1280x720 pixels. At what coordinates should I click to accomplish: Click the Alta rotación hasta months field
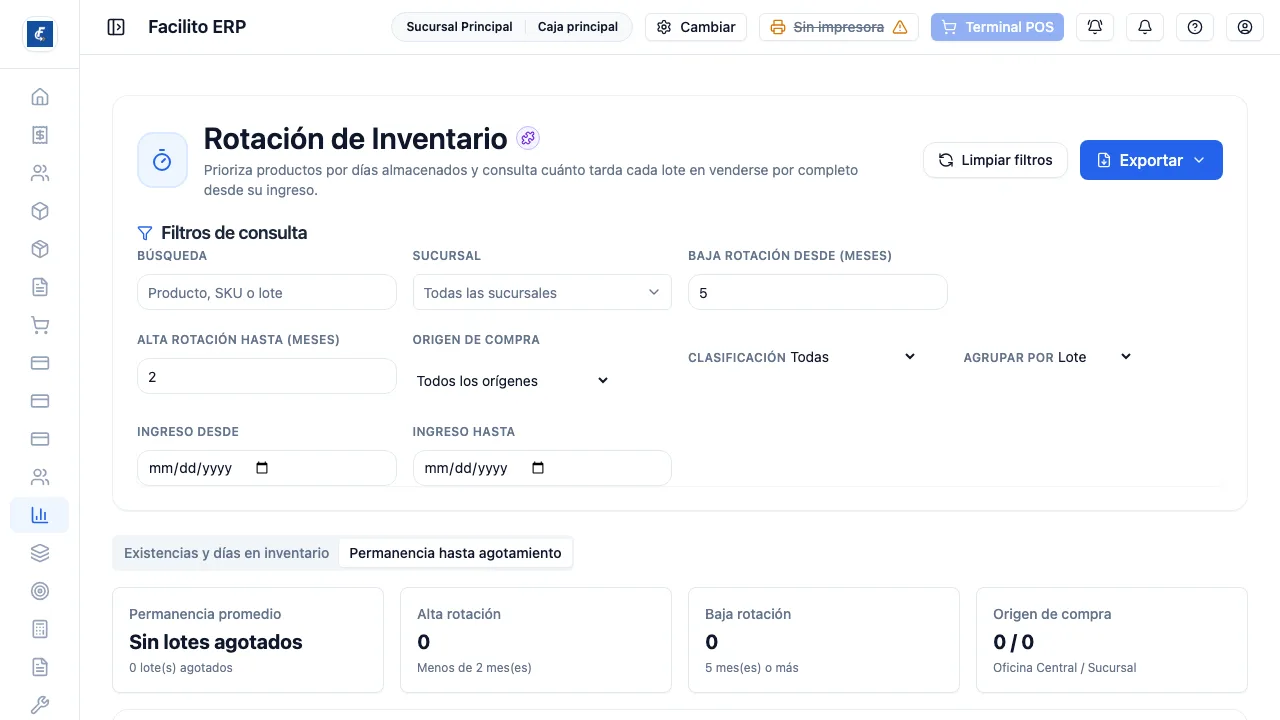[x=267, y=377]
